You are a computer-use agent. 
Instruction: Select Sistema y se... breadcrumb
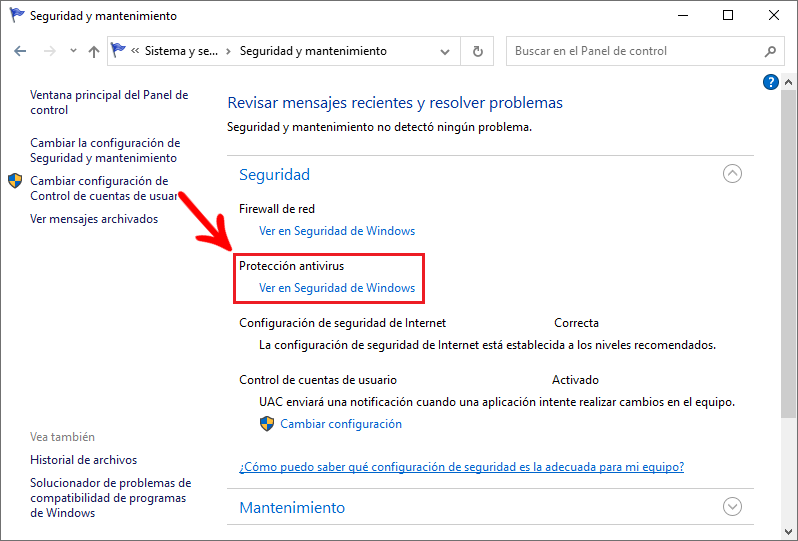[x=181, y=51]
